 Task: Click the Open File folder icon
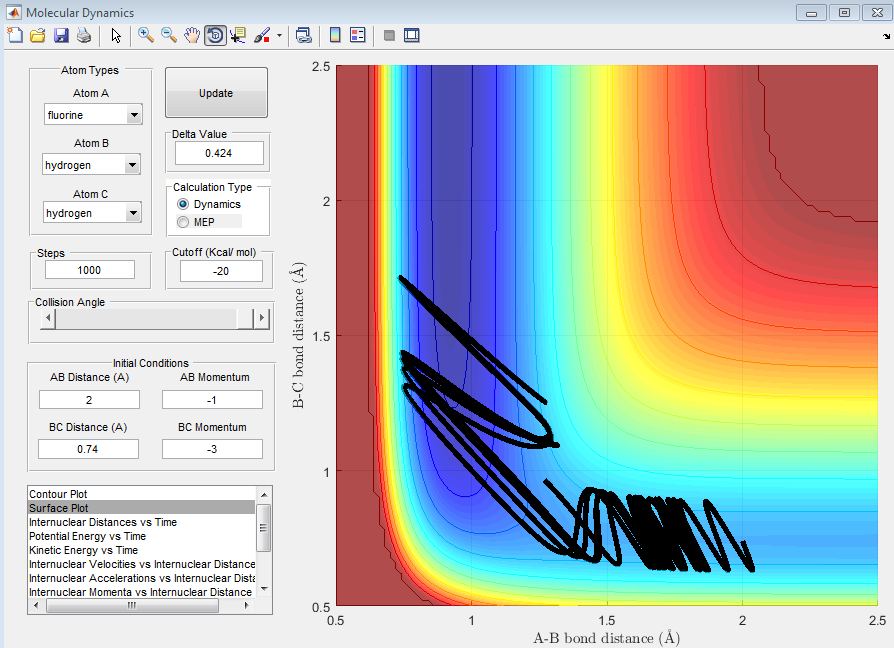click(38, 35)
